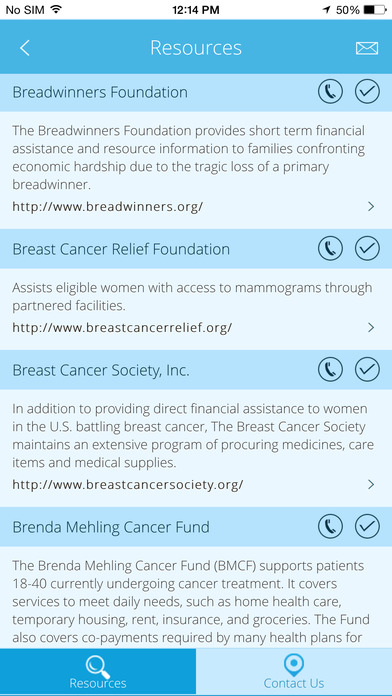Open chevron next to breadwinners.org link
Image resolution: width=392 pixels, height=696 pixels.
[371, 206]
